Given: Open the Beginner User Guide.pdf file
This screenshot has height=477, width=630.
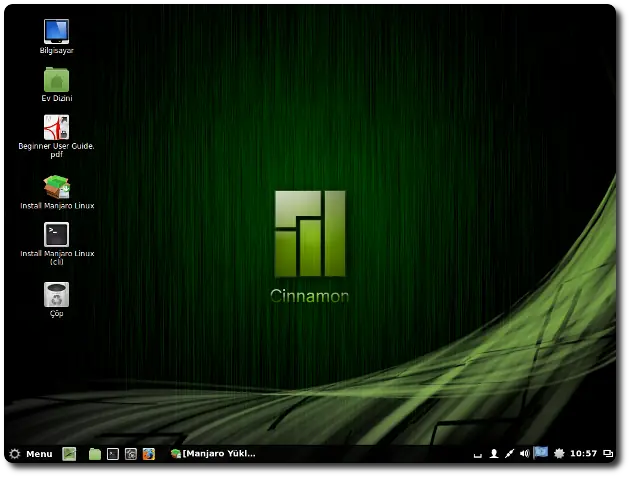Looking at the screenshot, I should pos(56,137).
